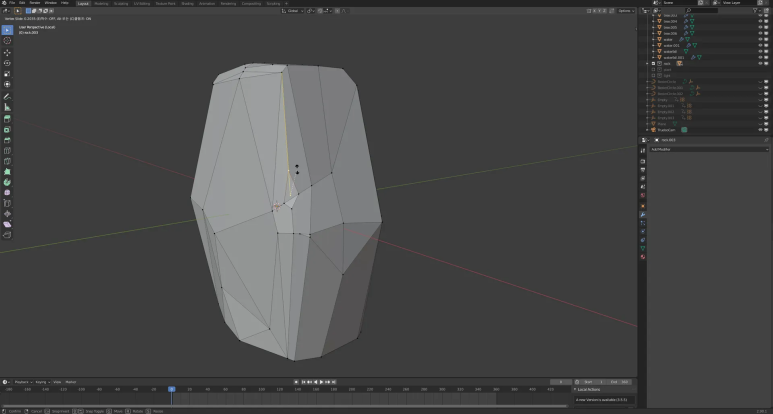Viewport: 773px width, 414px height.
Task: Hide the water object in viewport
Action: click(x=759, y=40)
